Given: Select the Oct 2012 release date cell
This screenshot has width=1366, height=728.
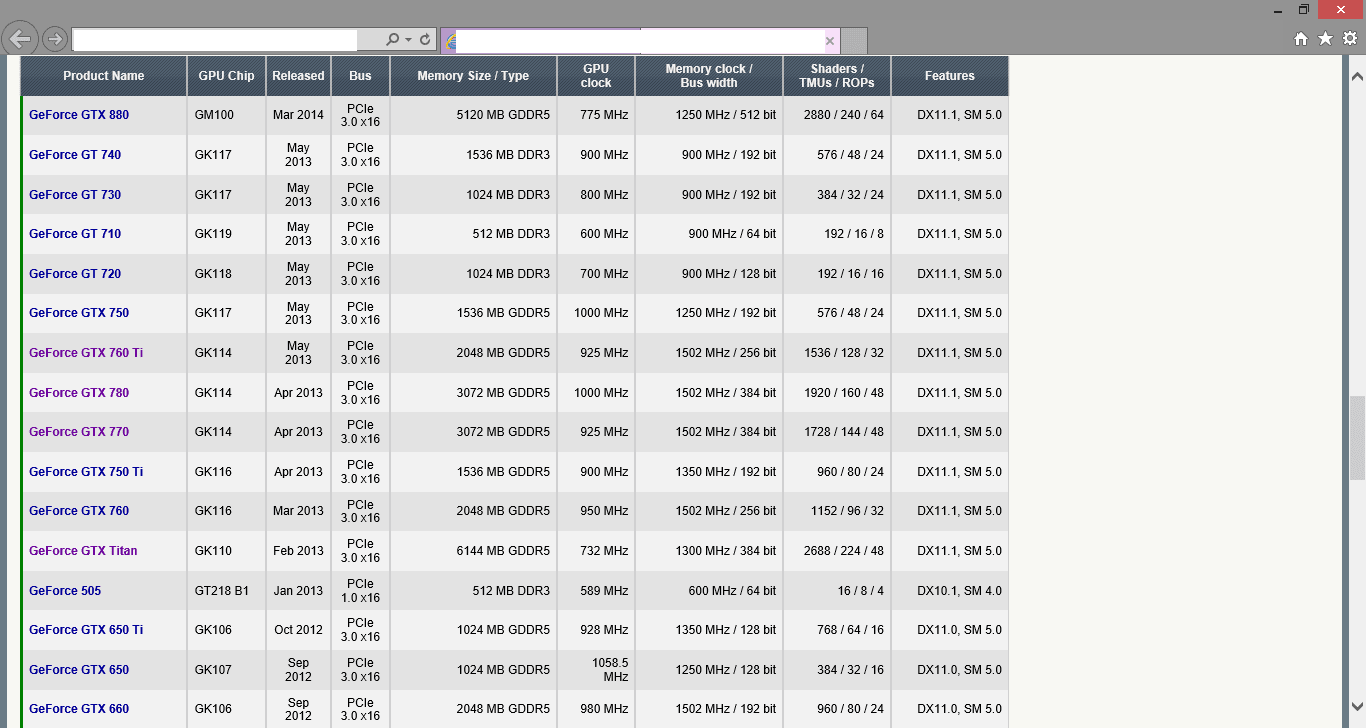Looking at the screenshot, I should [x=298, y=630].
